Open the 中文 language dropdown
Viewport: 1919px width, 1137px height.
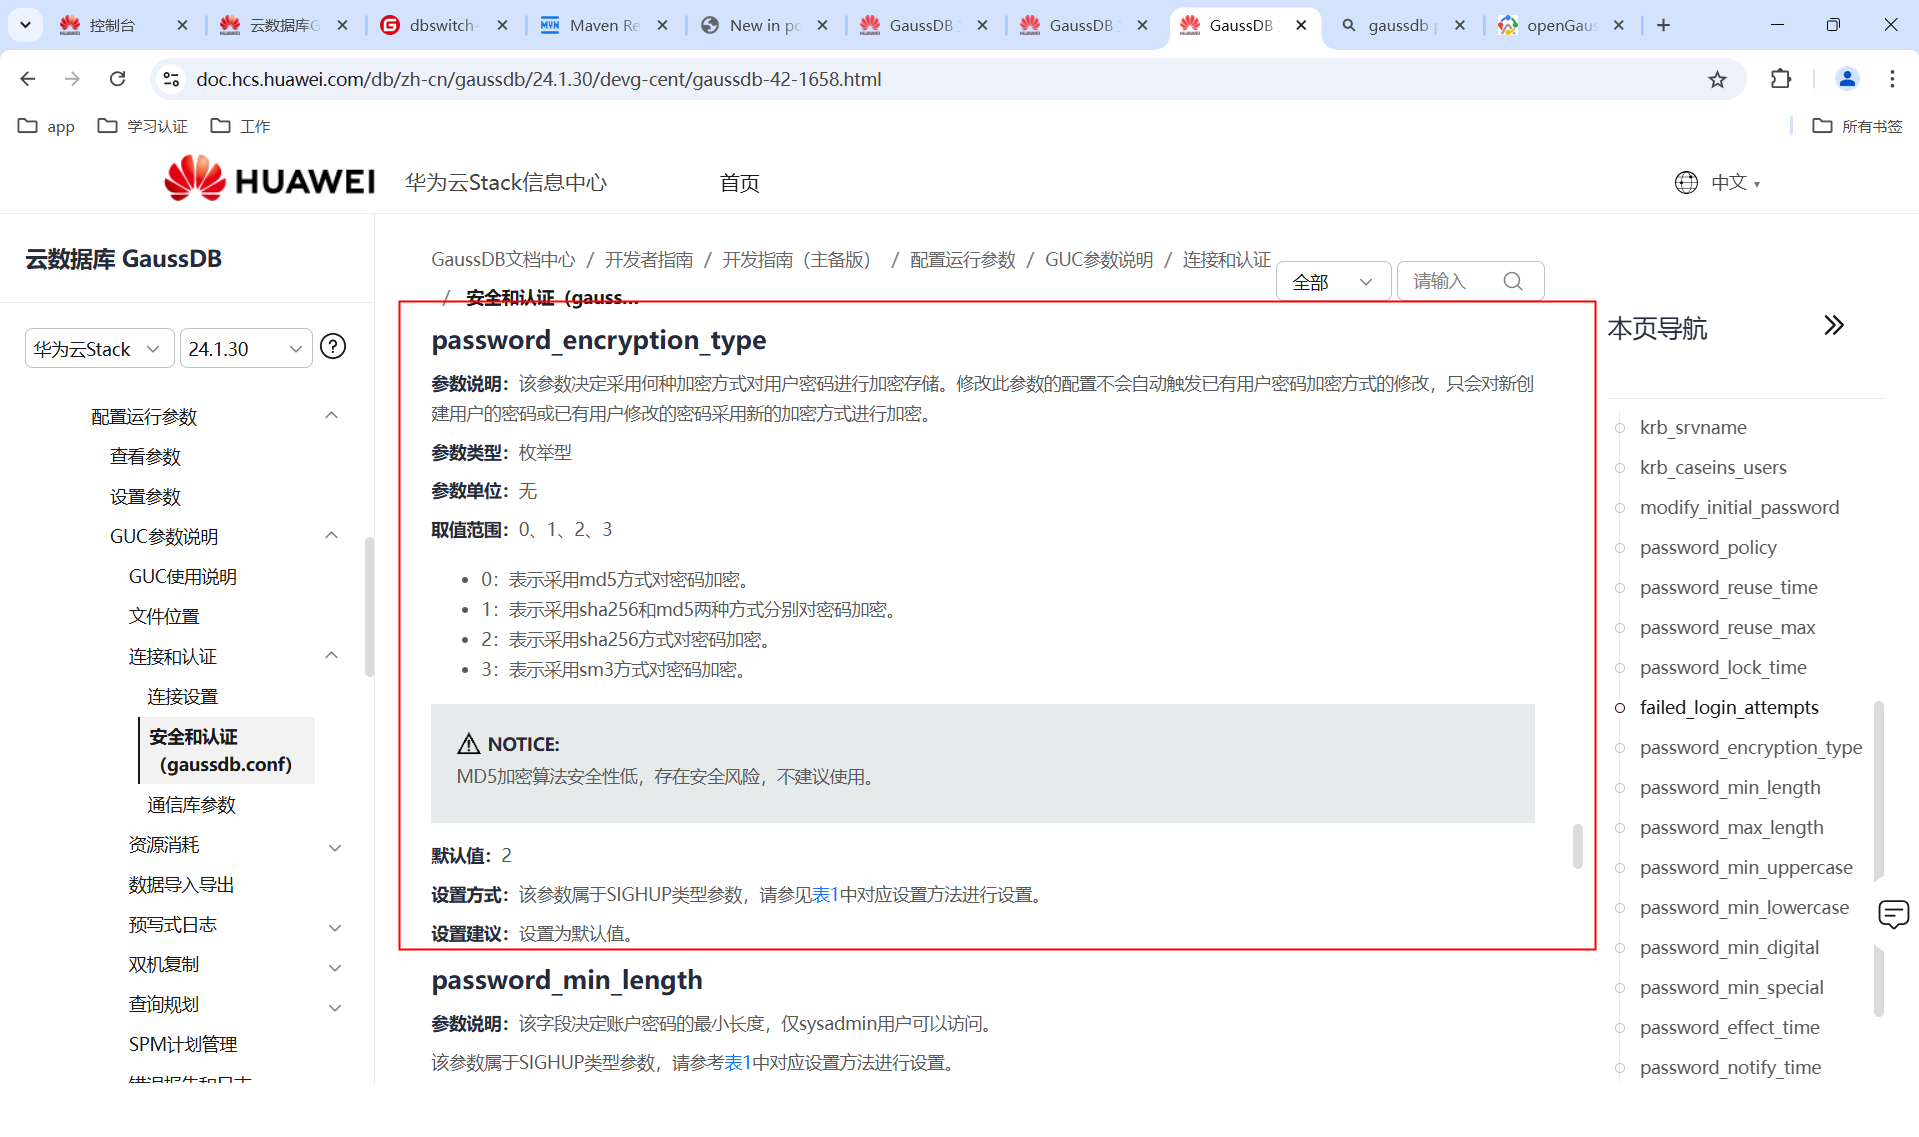[1735, 182]
